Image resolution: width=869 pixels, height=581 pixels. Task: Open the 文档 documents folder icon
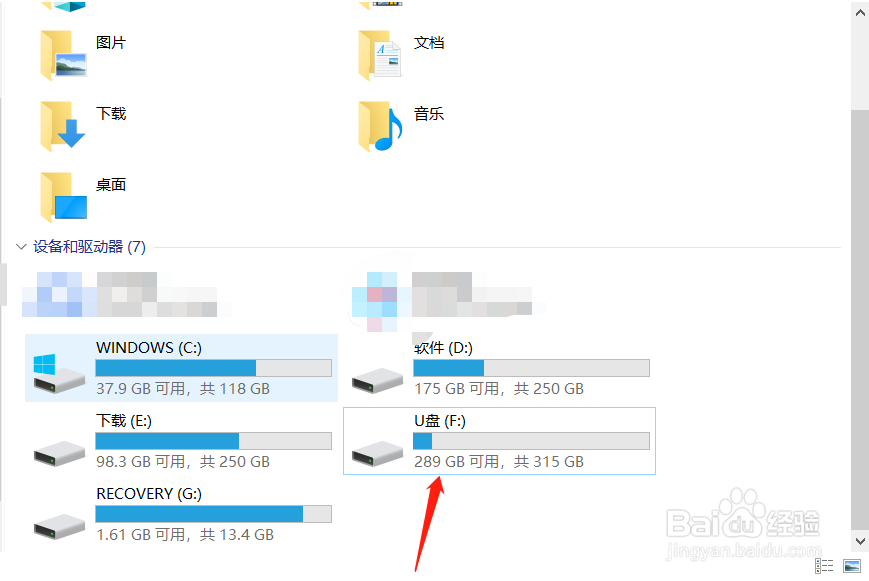(380, 55)
